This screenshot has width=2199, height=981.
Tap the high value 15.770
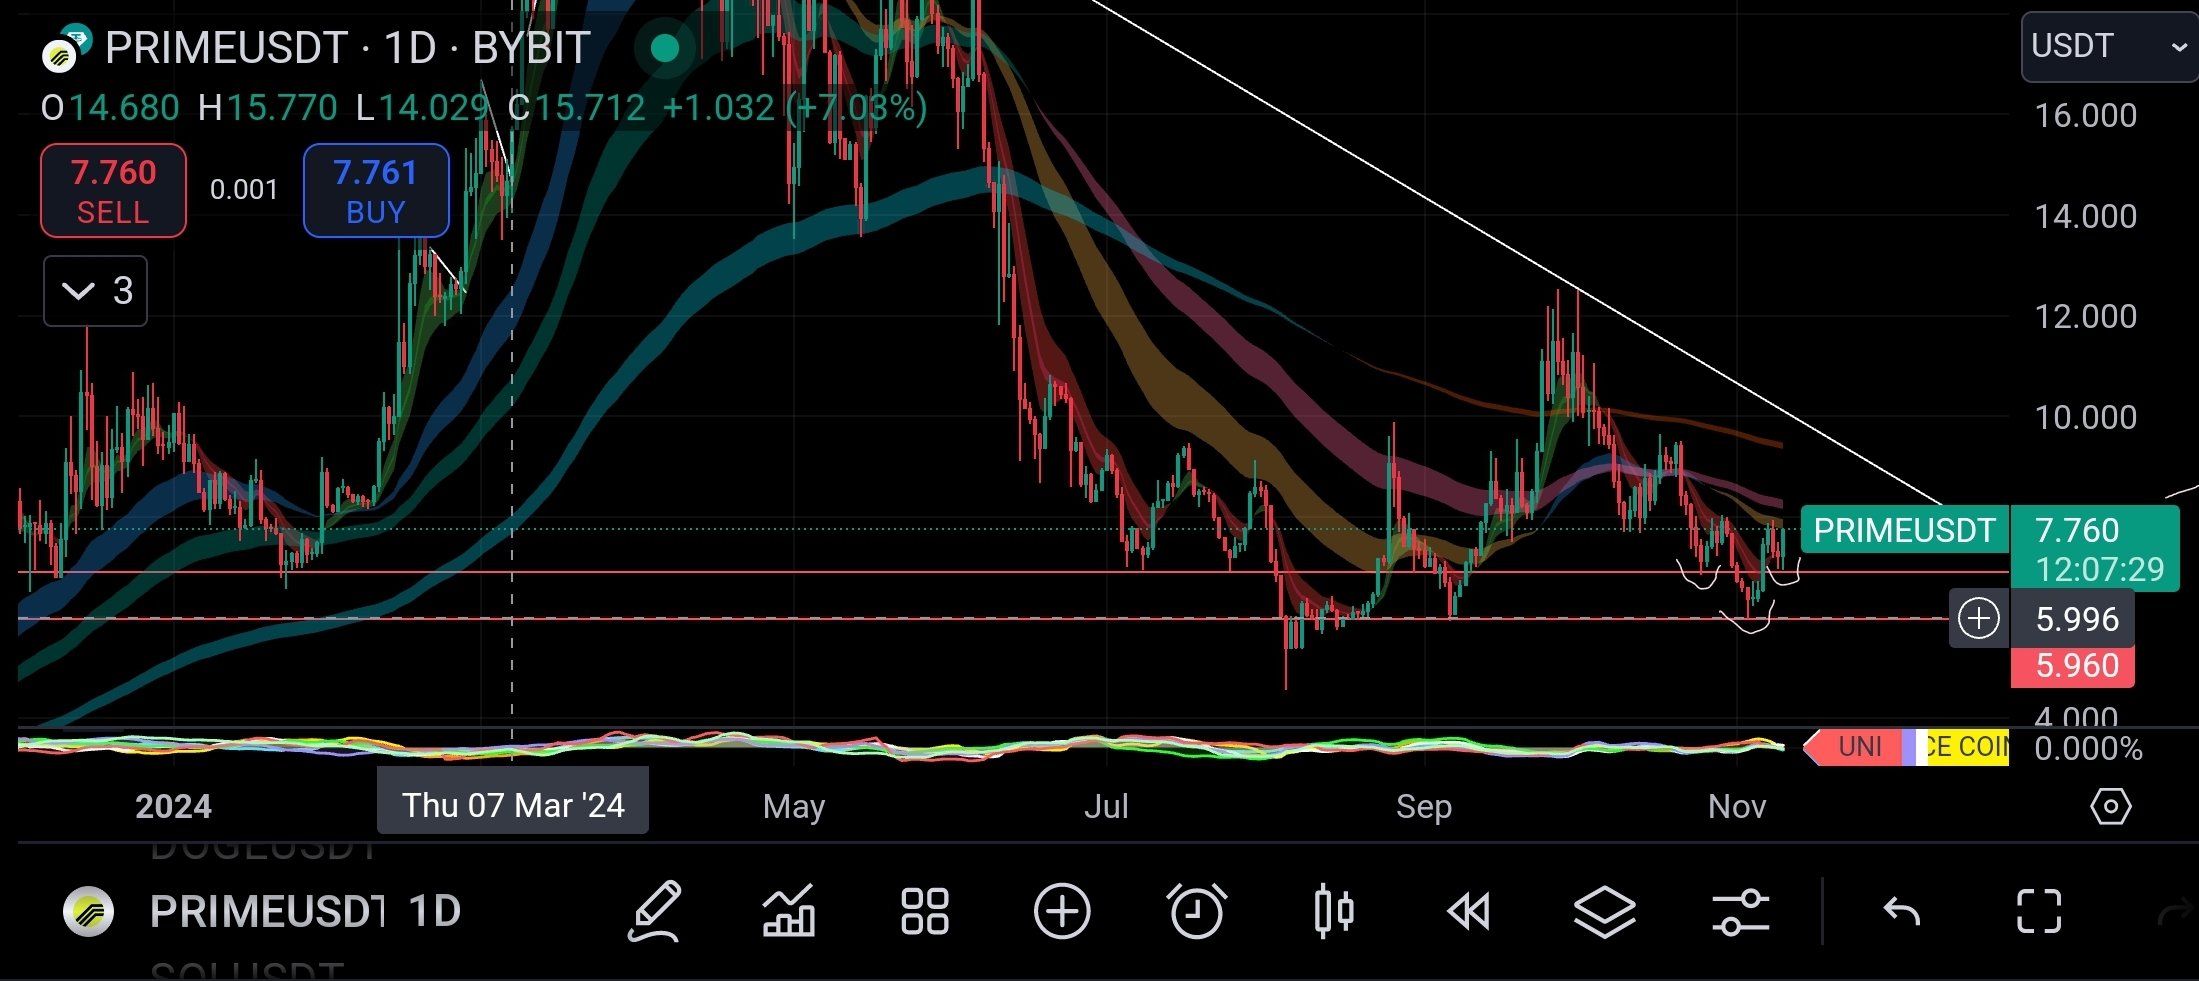[x=282, y=108]
